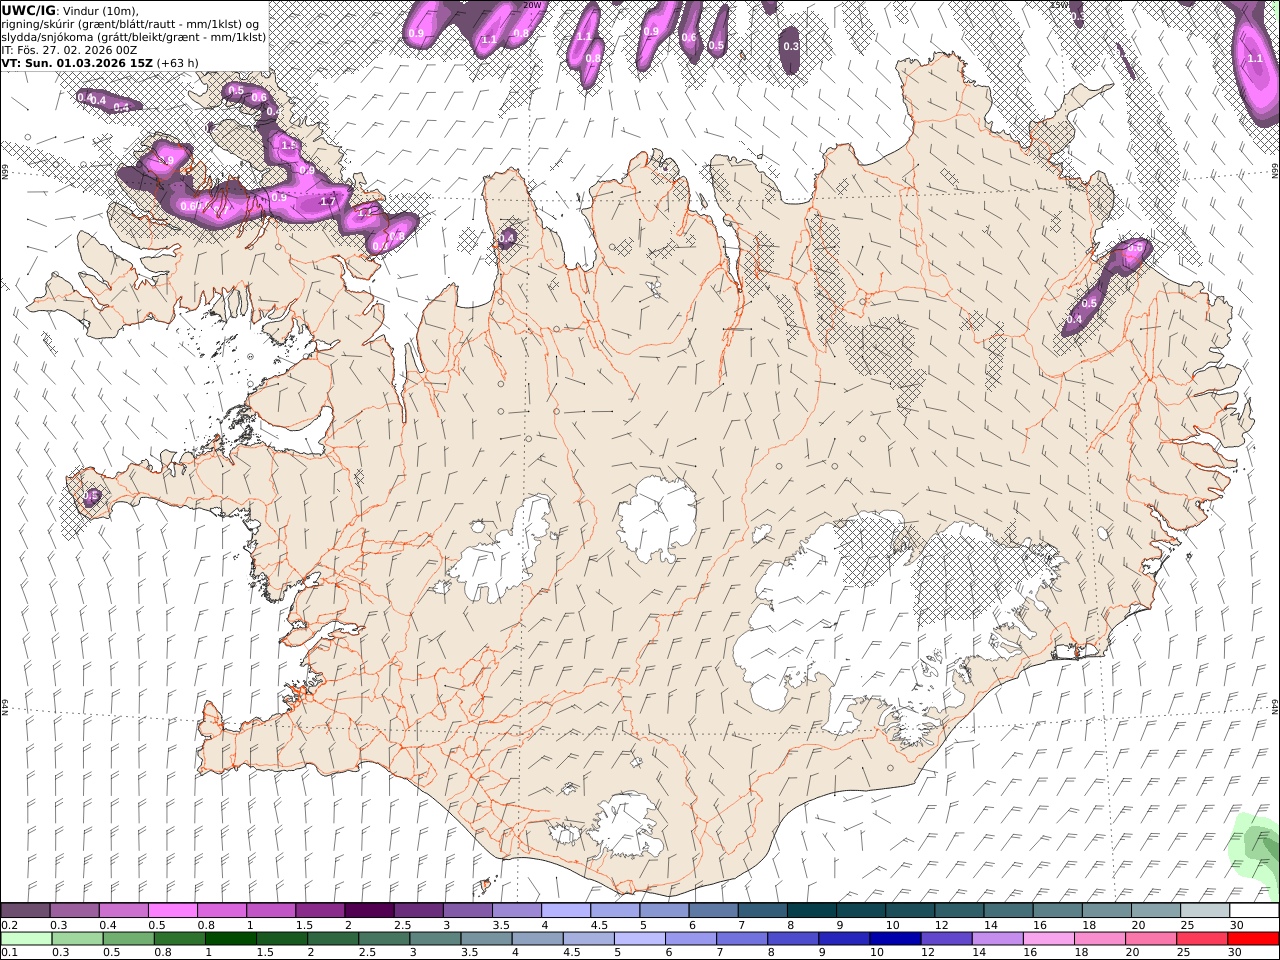Click the 1.1 value in the top-right corner patch
The image size is (1280, 960).
click(1255, 59)
